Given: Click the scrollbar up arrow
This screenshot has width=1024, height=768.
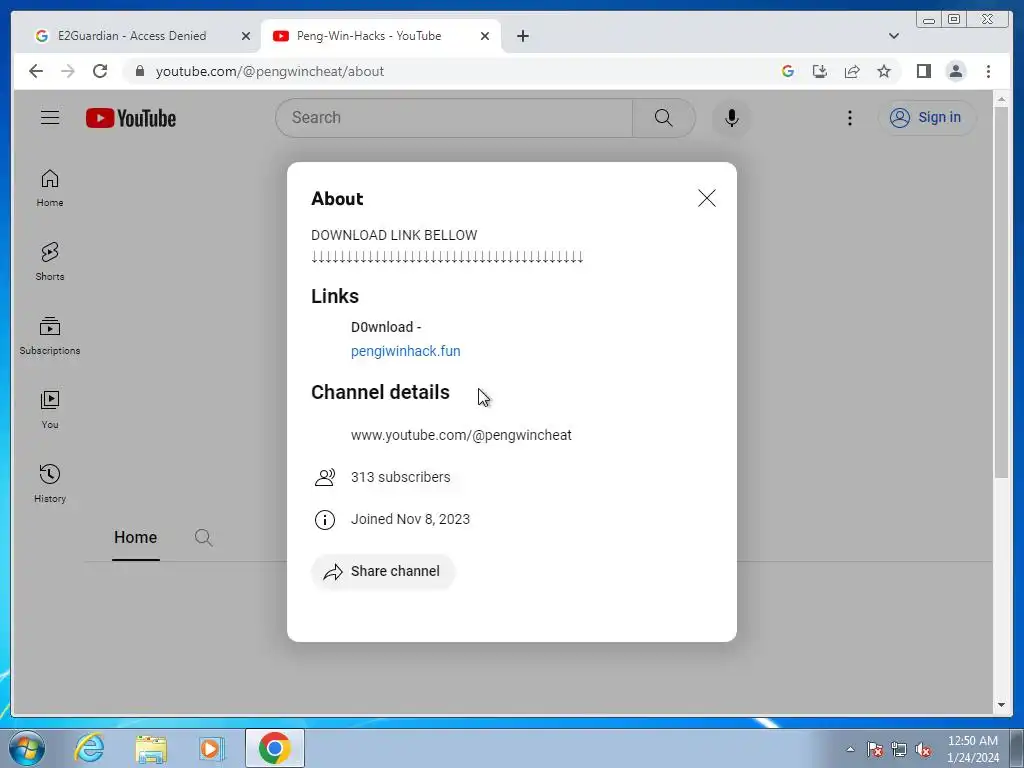Looking at the screenshot, I should click(x=1001, y=99).
